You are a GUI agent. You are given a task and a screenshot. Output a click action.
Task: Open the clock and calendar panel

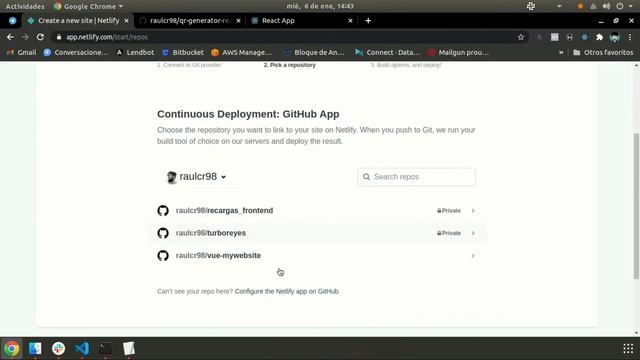(320, 6)
